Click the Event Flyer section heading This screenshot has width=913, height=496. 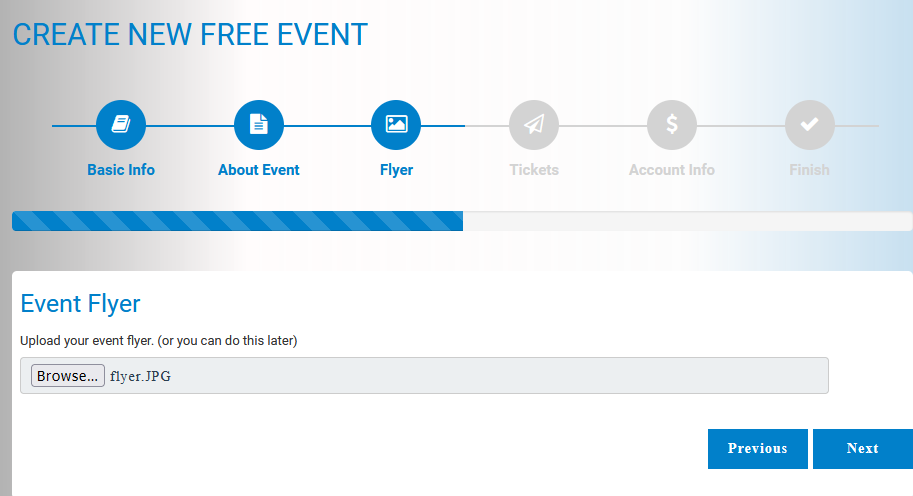pos(80,304)
